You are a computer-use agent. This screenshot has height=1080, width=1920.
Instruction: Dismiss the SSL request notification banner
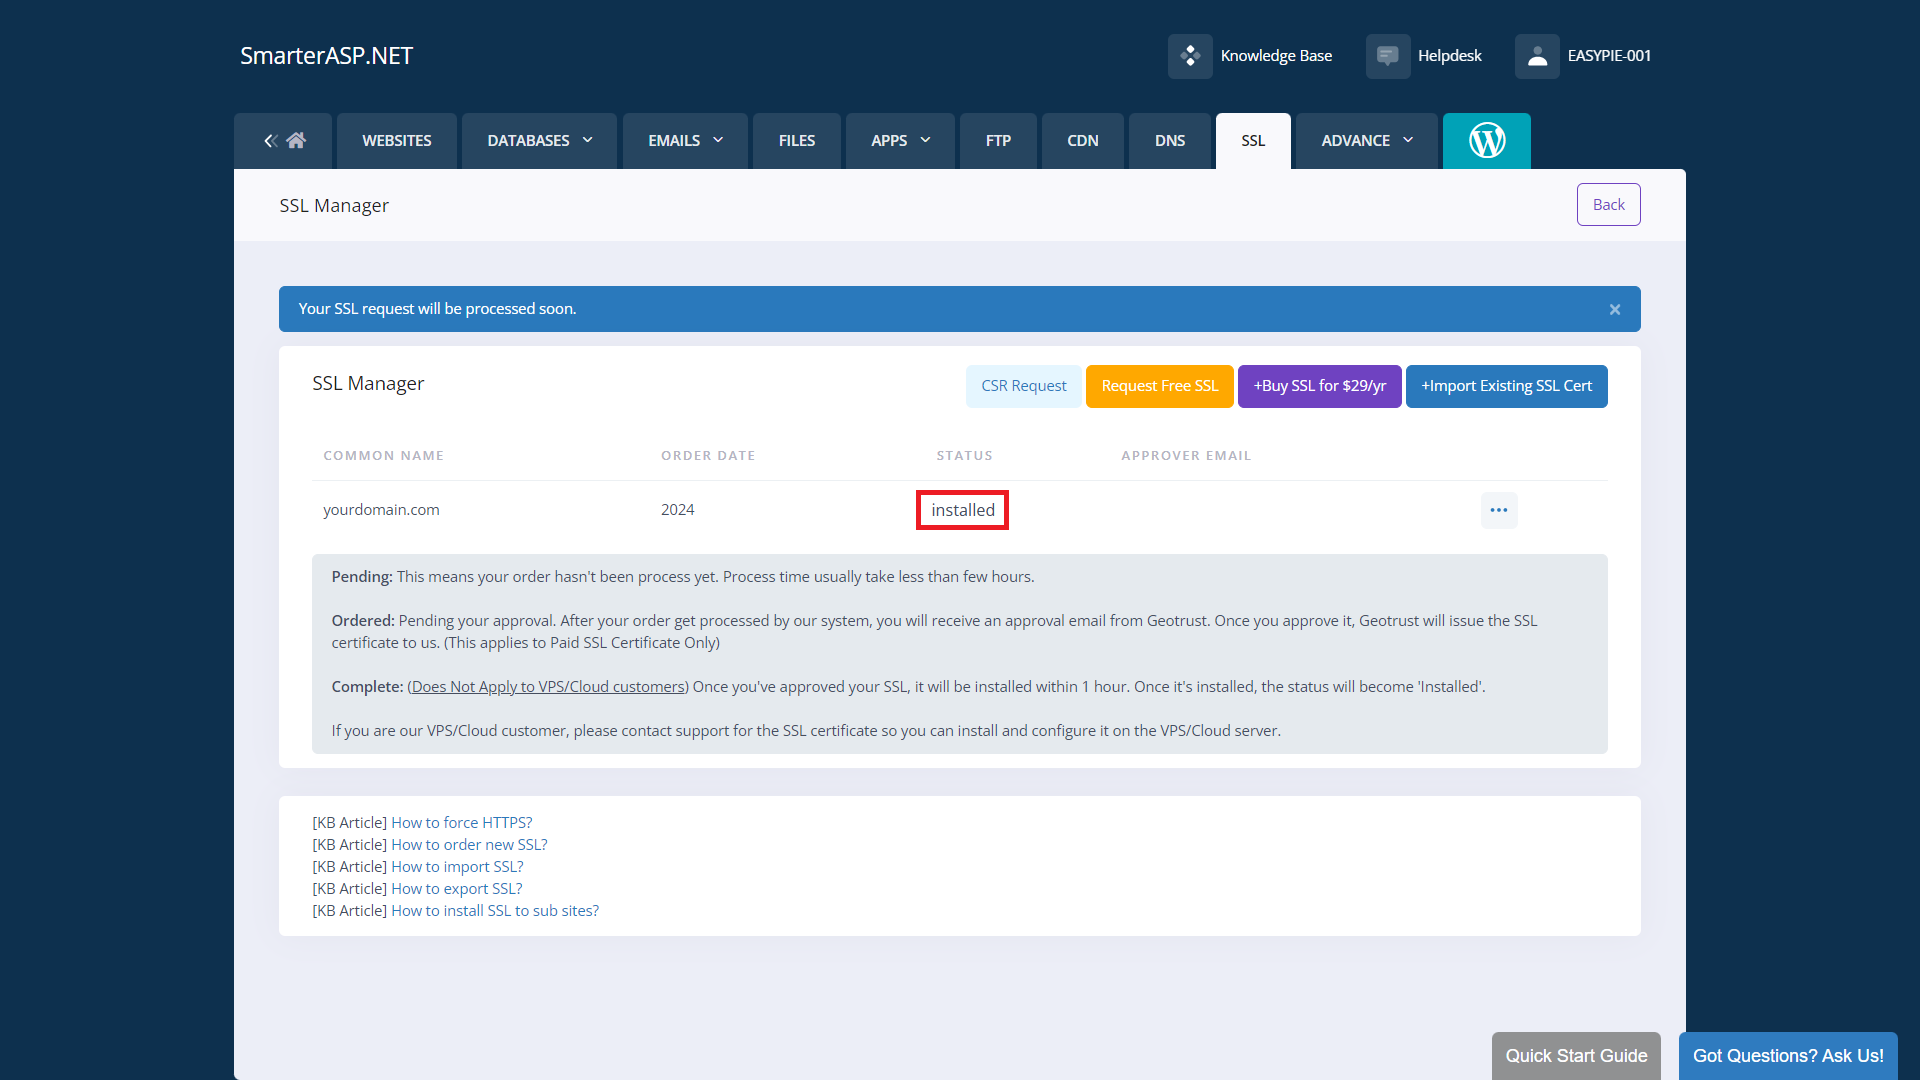[x=1614, y=309]
